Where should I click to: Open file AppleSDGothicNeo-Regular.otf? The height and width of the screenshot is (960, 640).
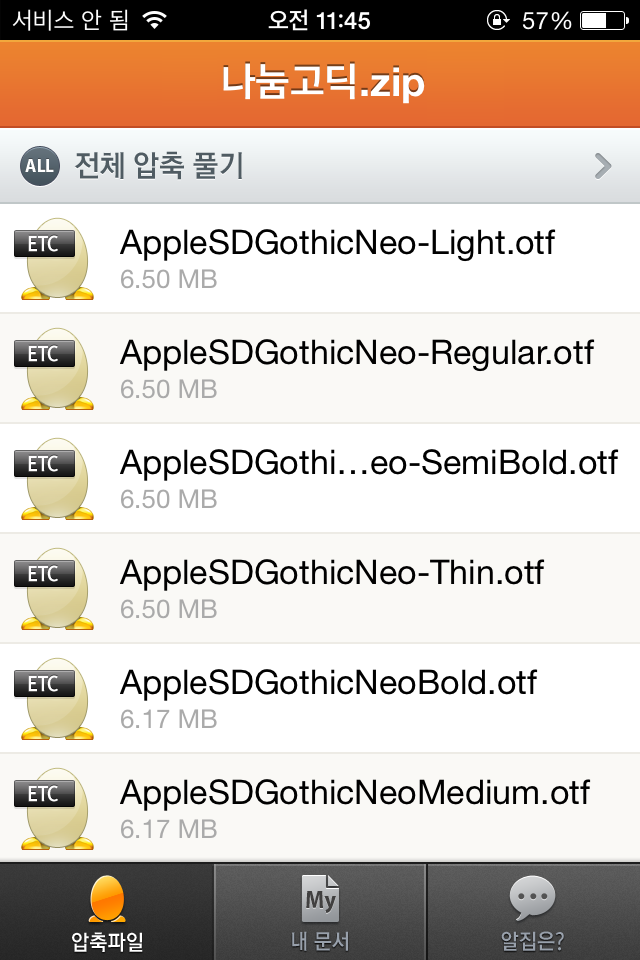pyautogui.click(x=356, y=354)
